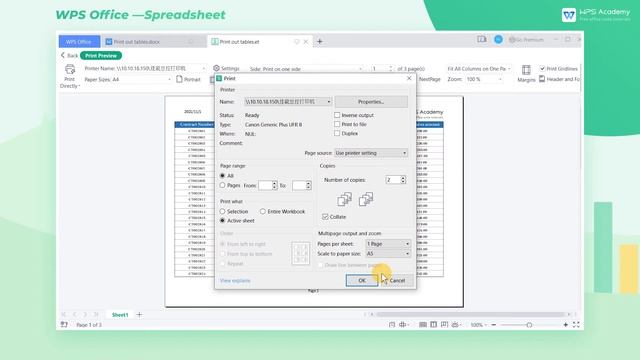Select the Pages range radio button
640x360 pixels.
click(x=222, y=185)
